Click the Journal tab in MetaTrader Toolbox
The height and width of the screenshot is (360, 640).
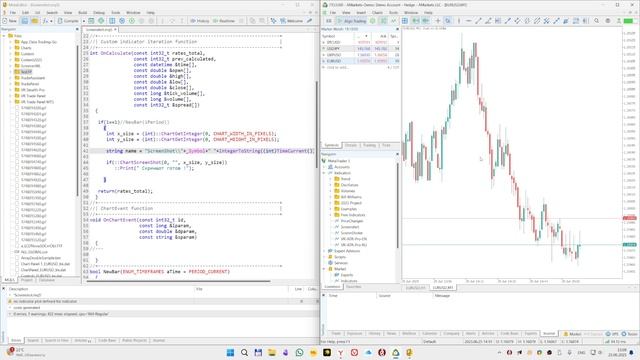coord(549,334)
